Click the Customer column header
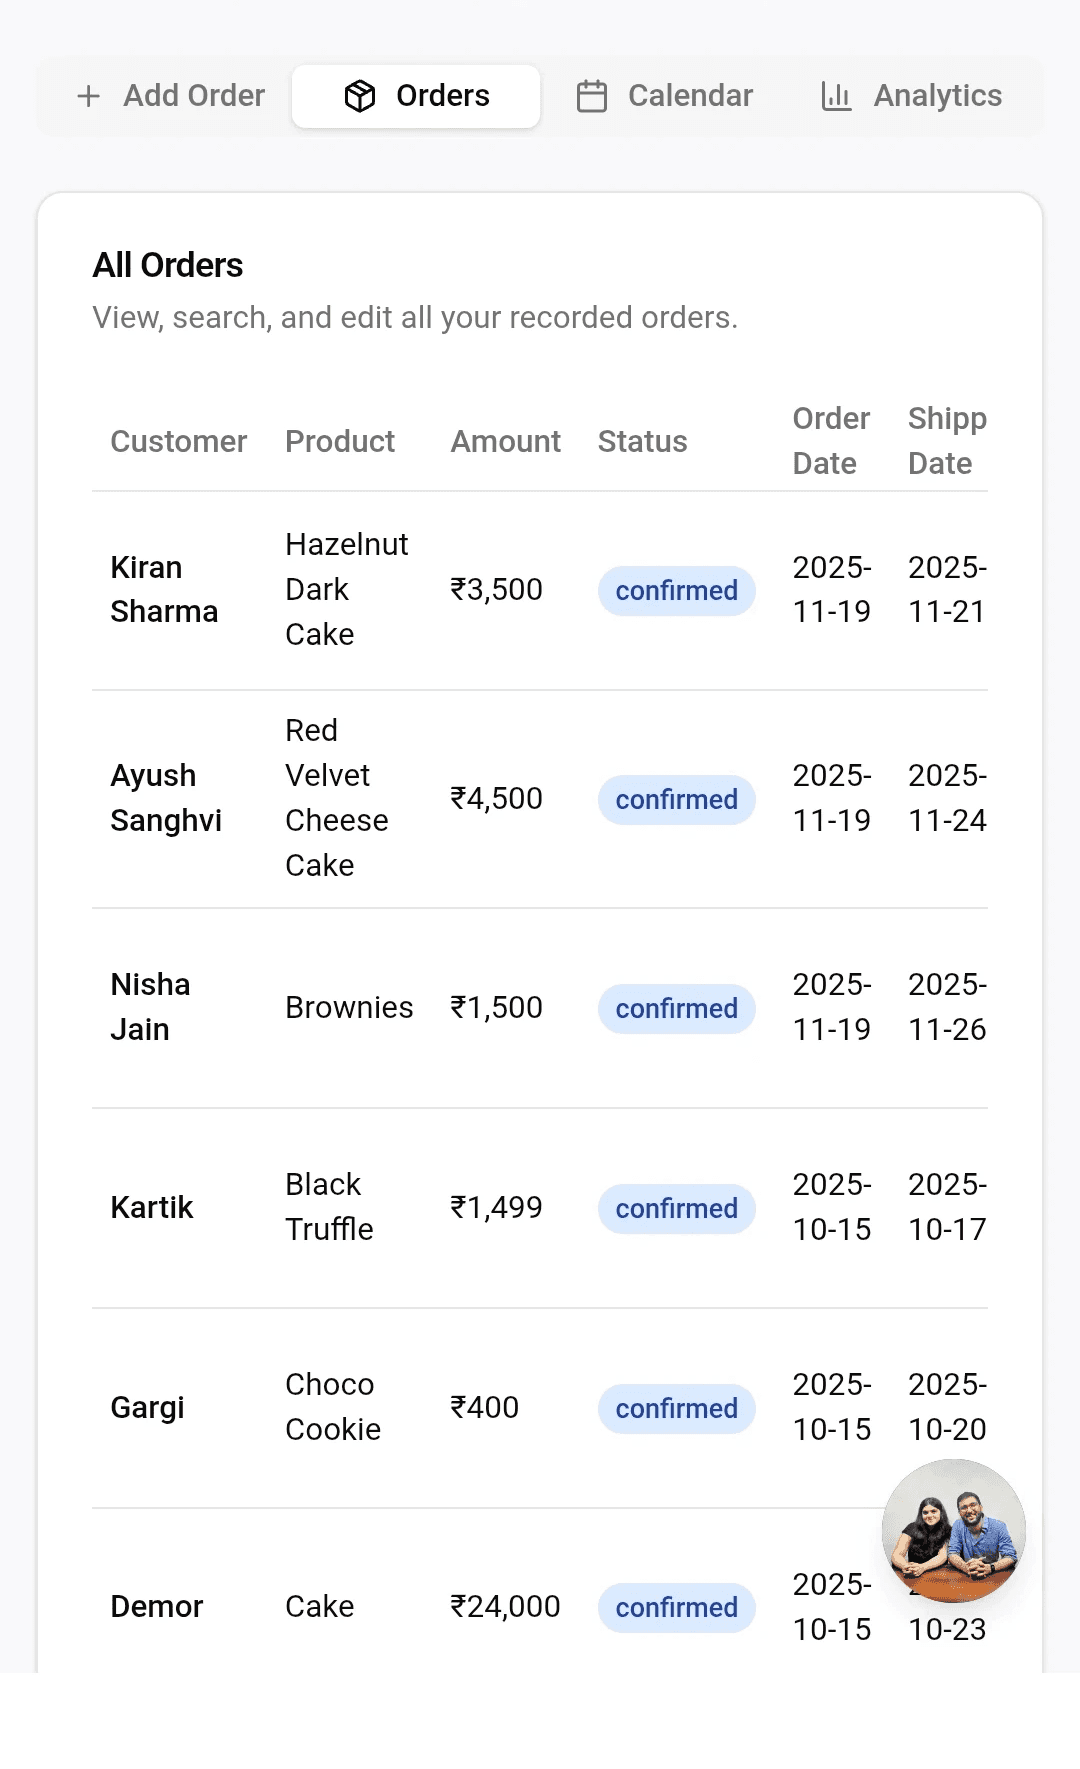The width and height of the screenshot is (1080, 1769). 178,442
